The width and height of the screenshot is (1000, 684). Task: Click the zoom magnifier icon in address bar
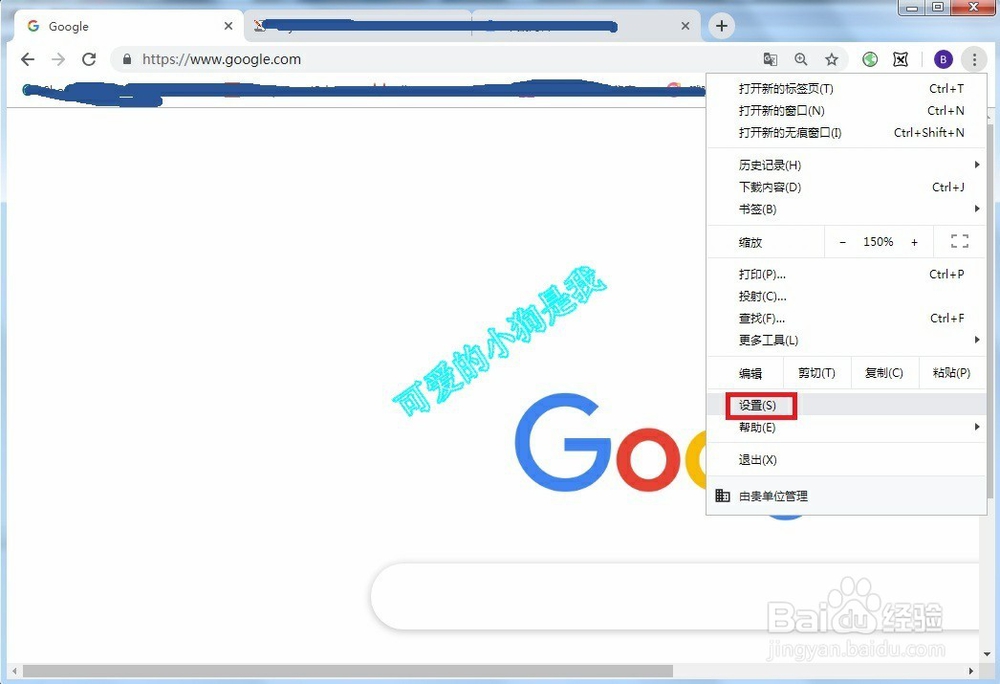point(801,59)
